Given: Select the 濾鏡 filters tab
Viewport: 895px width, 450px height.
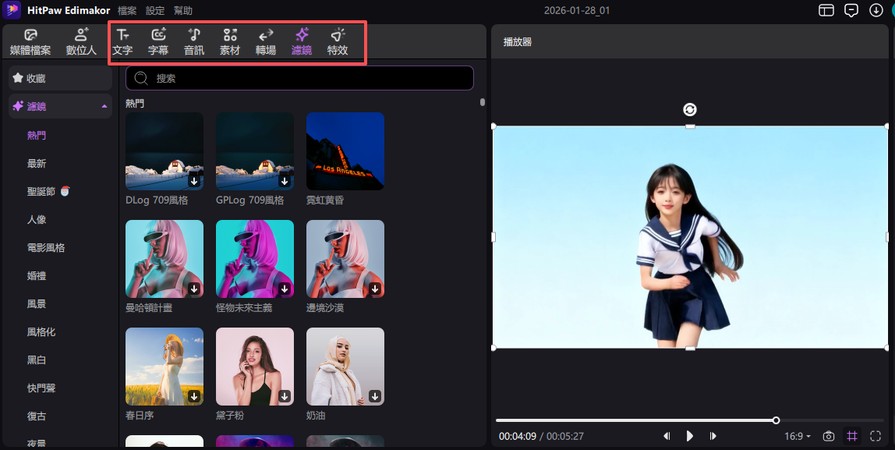Looking at the screenshot, I should point(301,42).
